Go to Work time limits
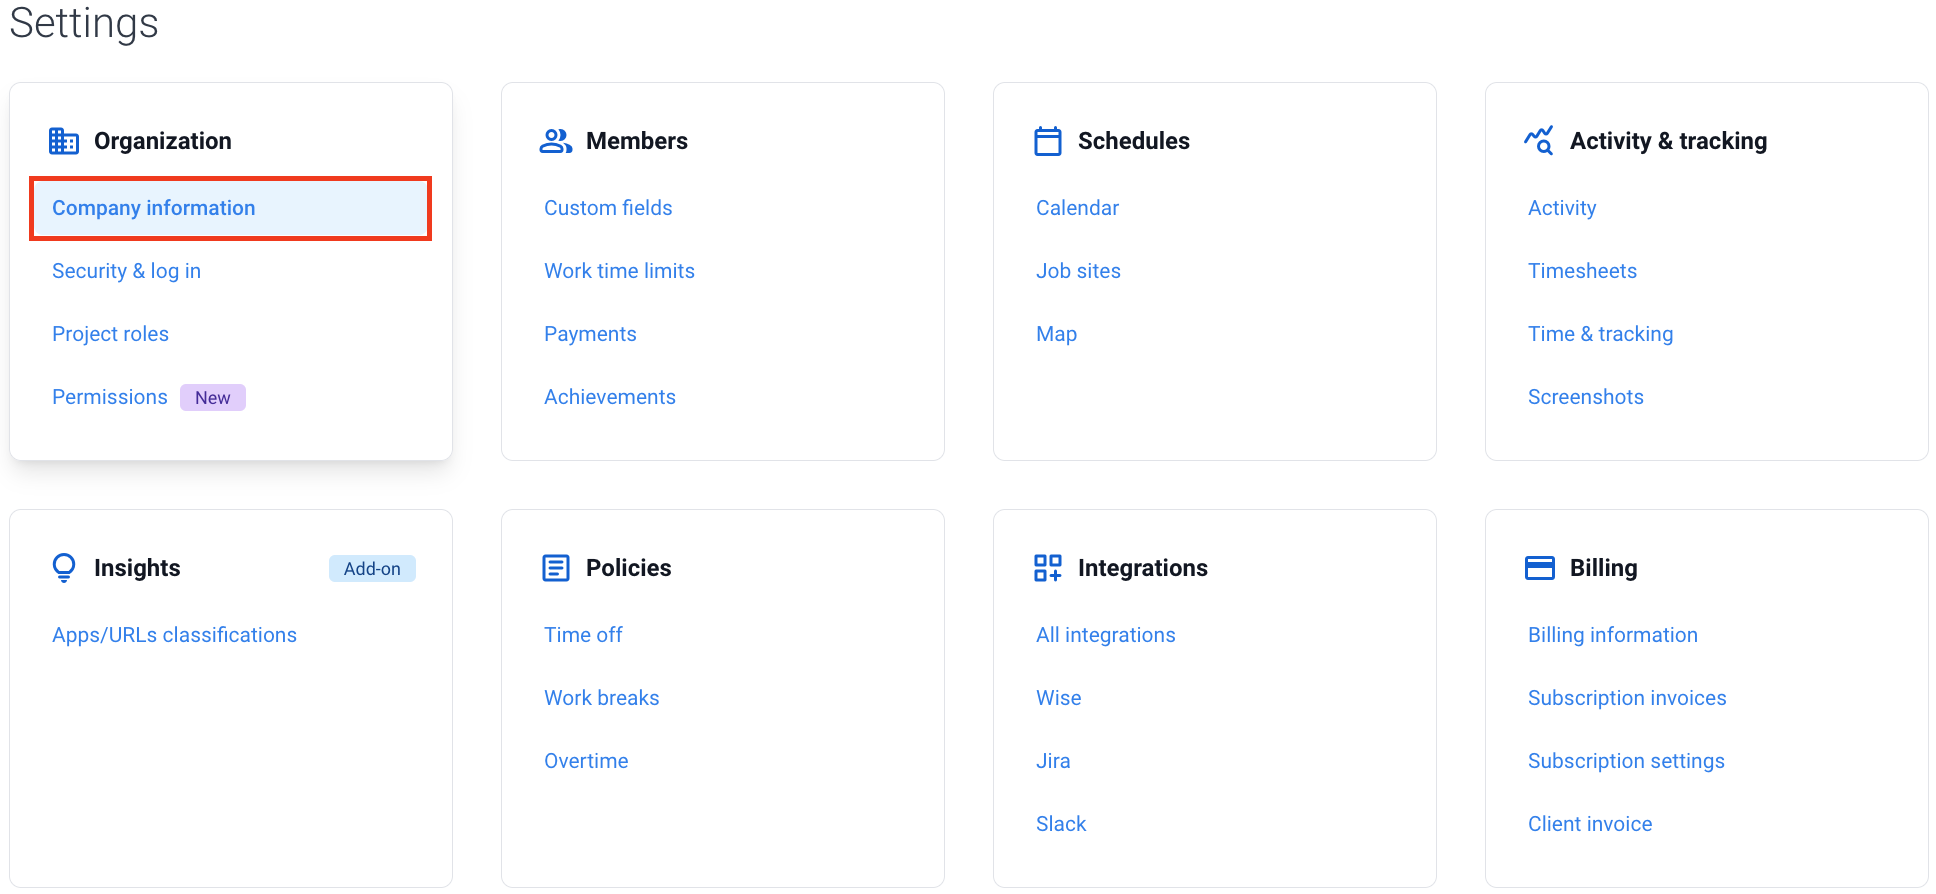Screen dimensions: 1936x894 [x=619, y=271]
